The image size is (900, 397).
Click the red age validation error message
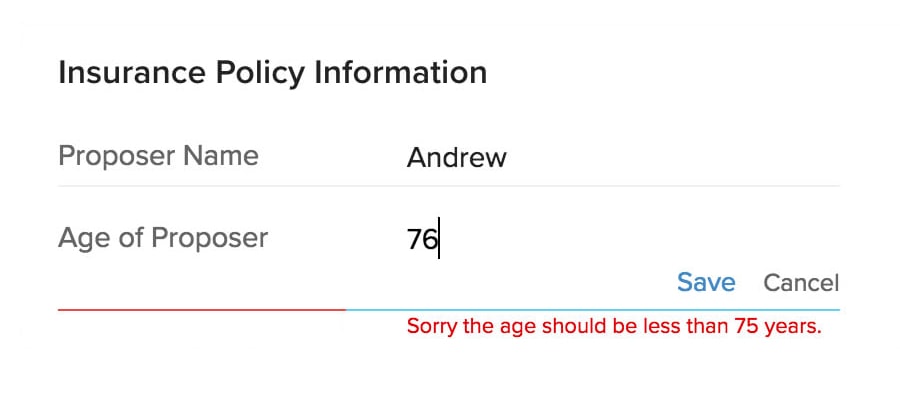[x=614, y=326]
